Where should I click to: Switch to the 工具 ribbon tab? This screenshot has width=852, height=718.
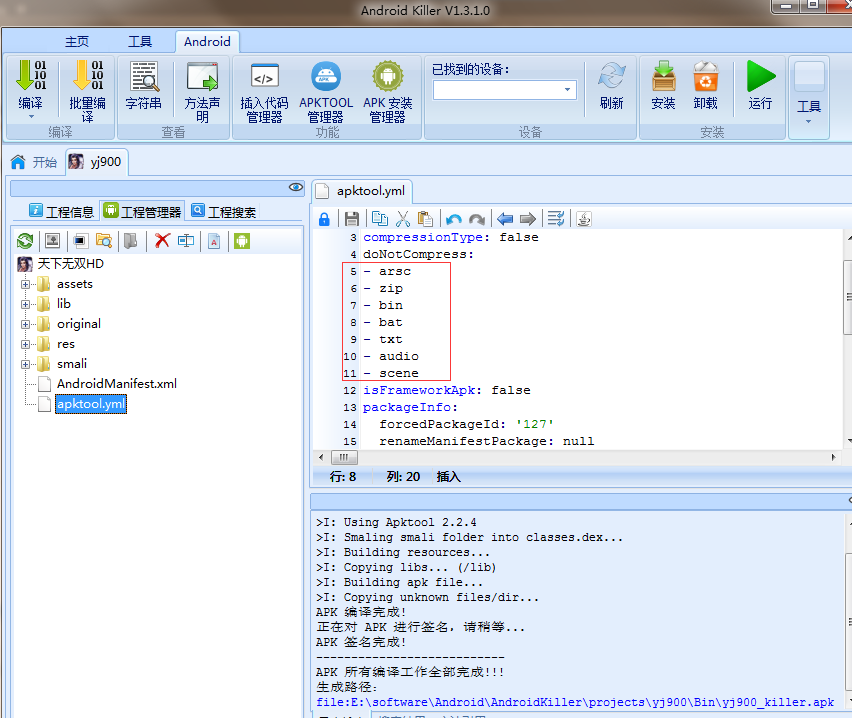pyautogui.click(x=139, y=41)
